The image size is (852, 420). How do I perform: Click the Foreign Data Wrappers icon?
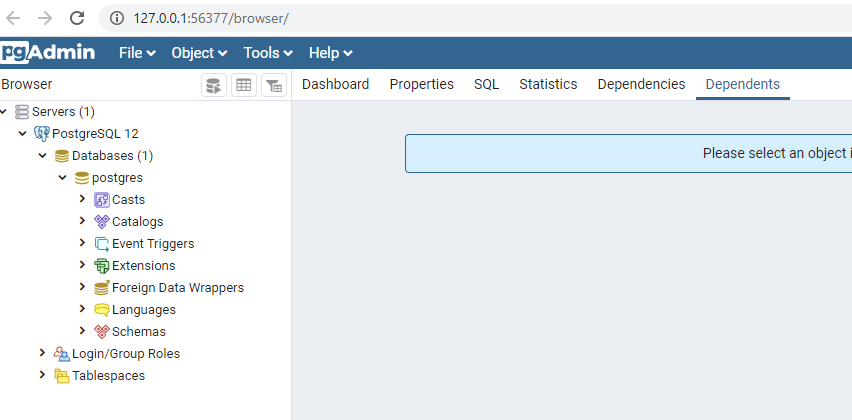[x=102, y=287]
